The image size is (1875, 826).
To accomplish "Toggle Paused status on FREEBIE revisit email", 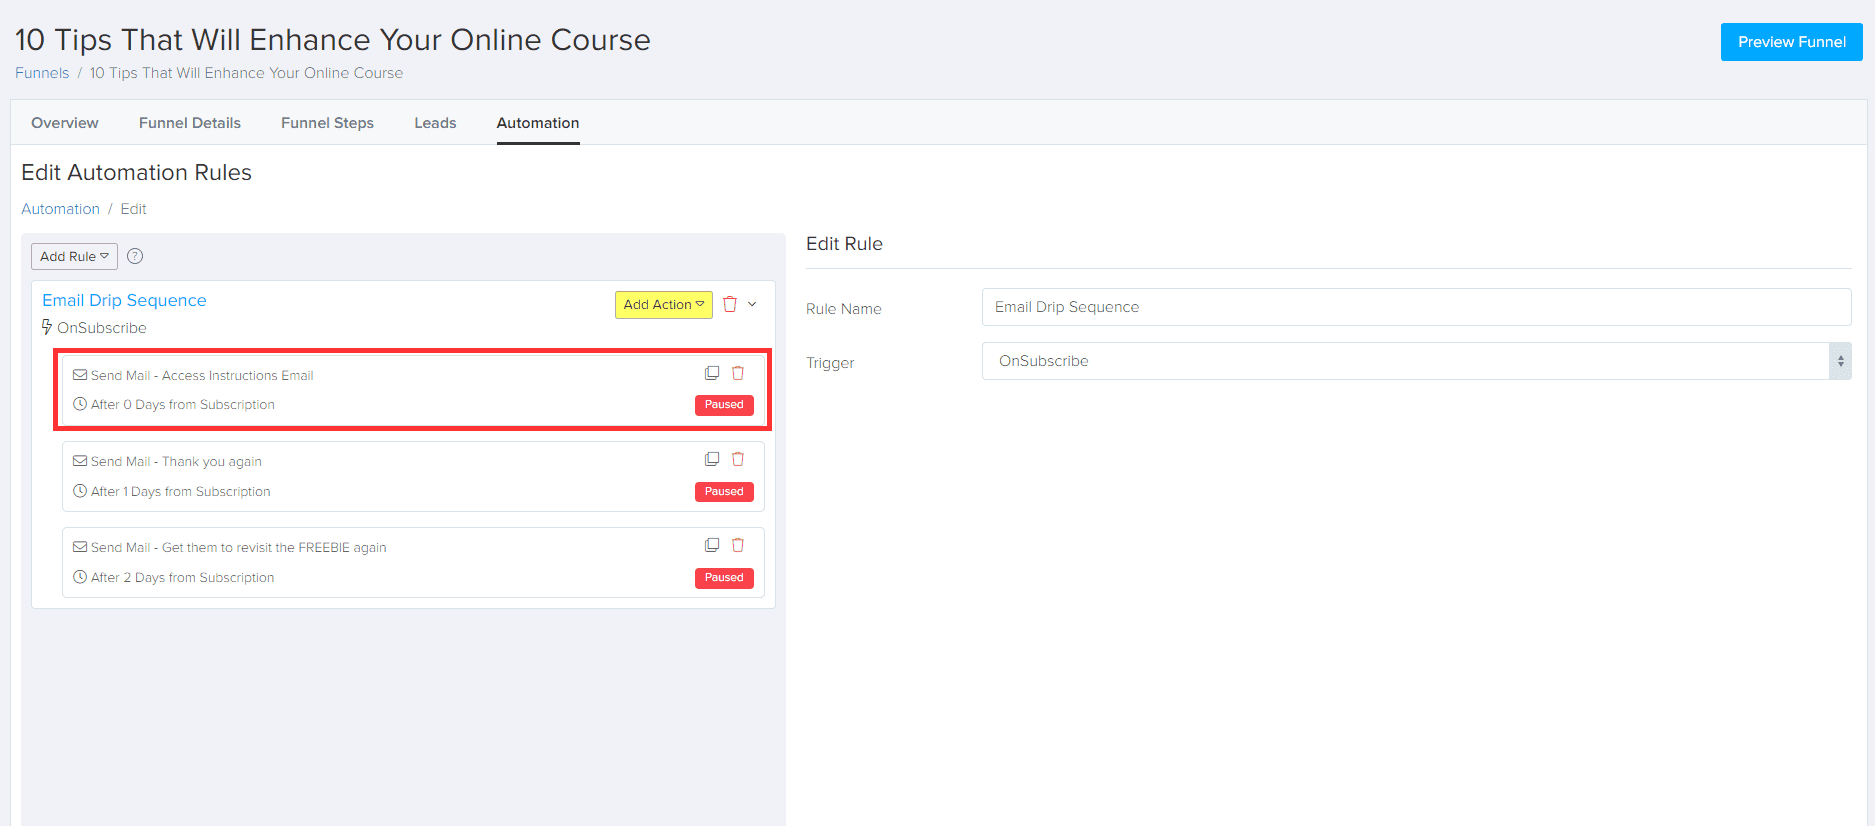I will [724, 577].
